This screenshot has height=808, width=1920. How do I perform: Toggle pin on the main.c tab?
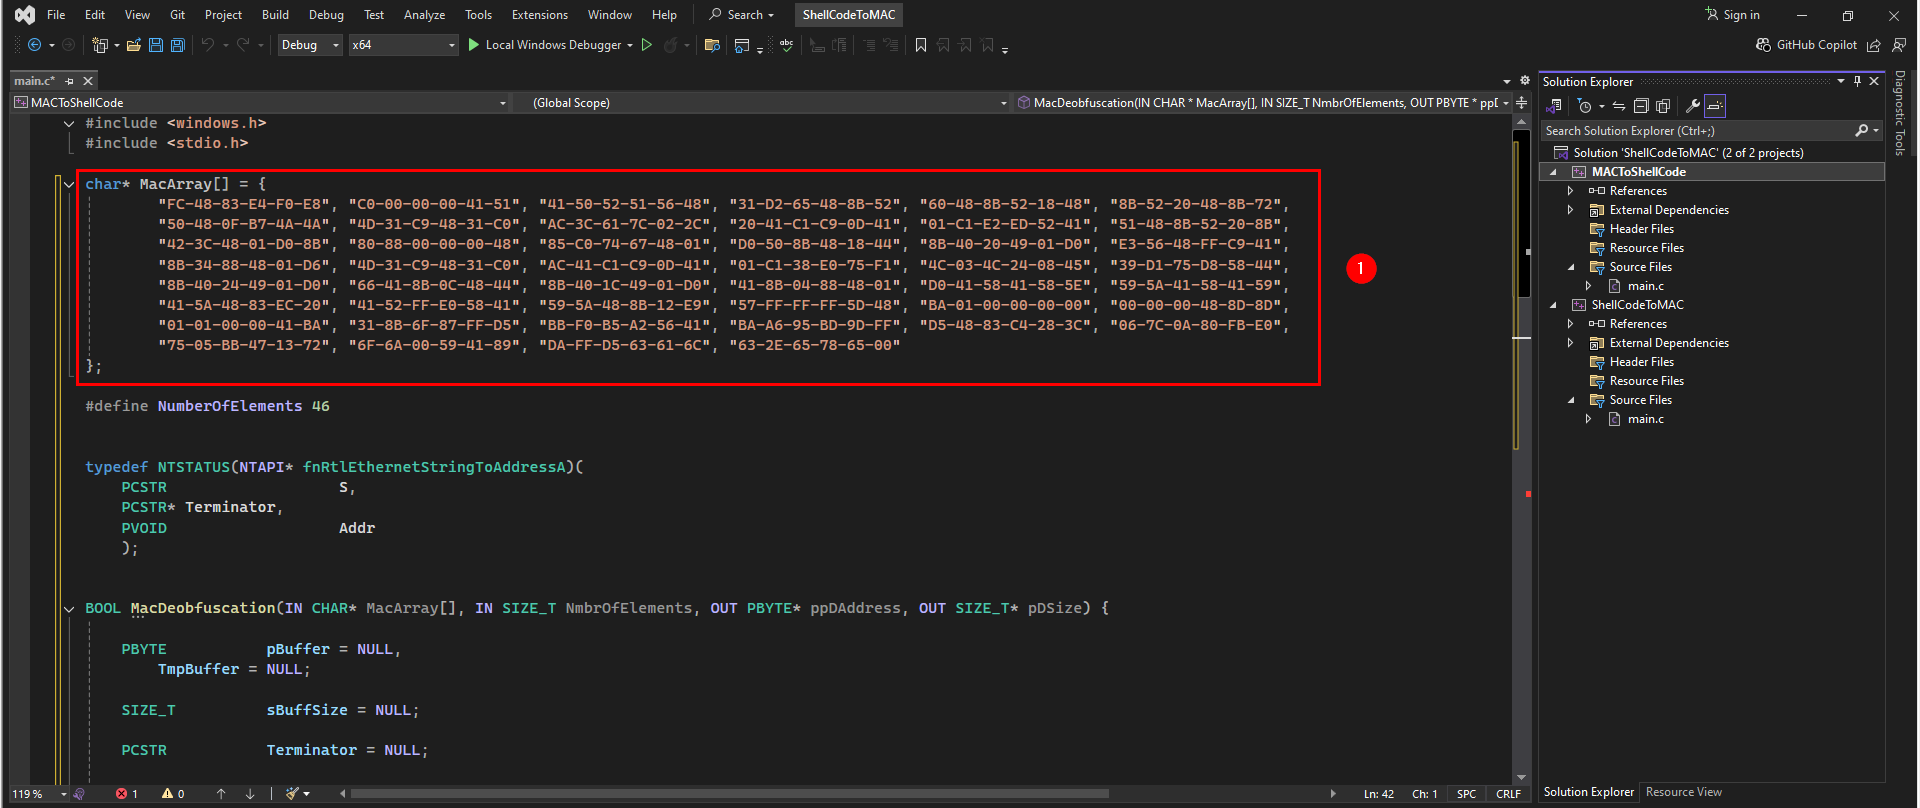pyautogui.click(x=70, y=81)
